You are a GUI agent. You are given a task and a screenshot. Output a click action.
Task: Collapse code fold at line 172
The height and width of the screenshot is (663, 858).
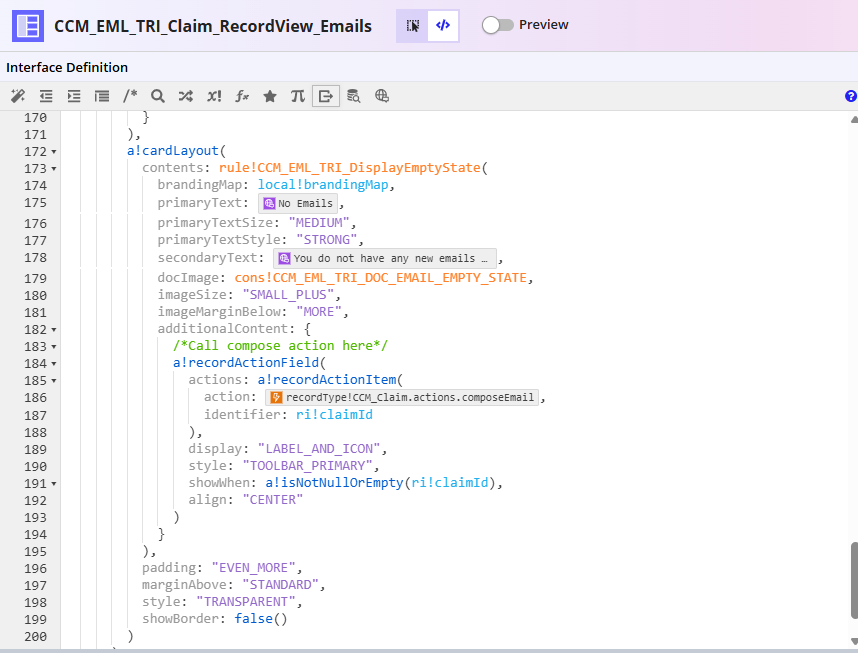pos(54,152)
